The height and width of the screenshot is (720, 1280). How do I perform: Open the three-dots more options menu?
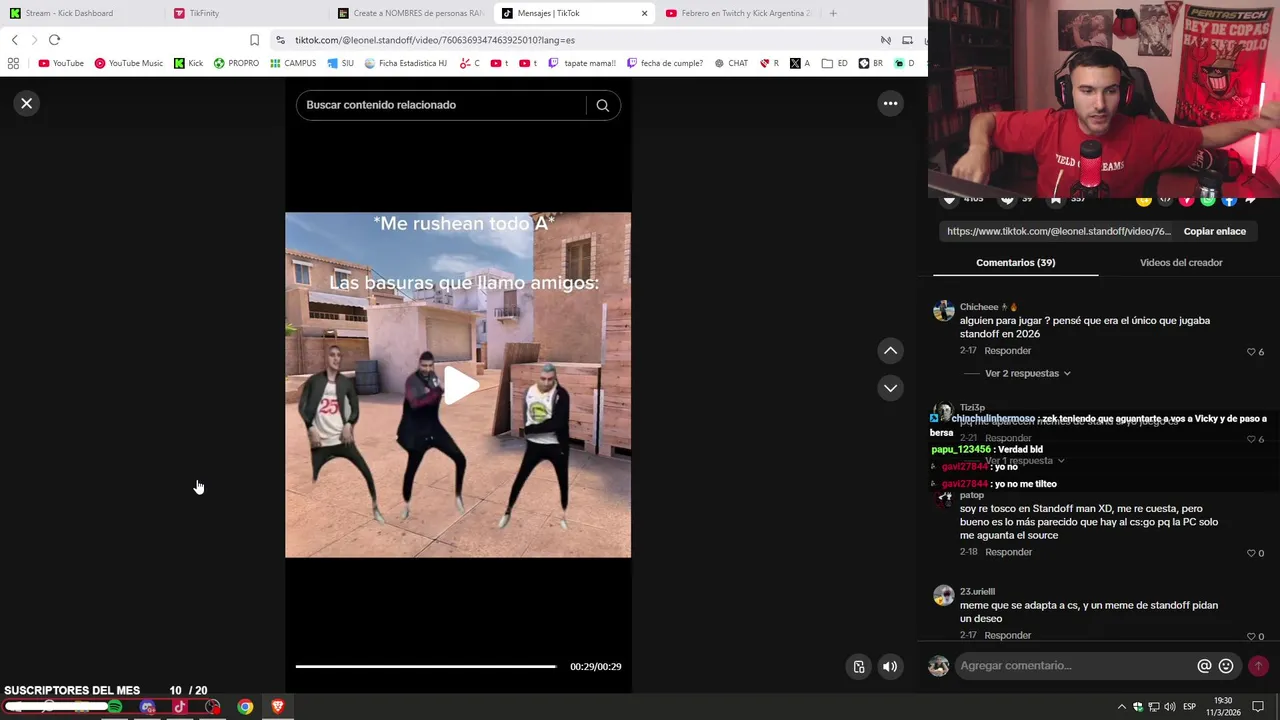coord(890,103)
